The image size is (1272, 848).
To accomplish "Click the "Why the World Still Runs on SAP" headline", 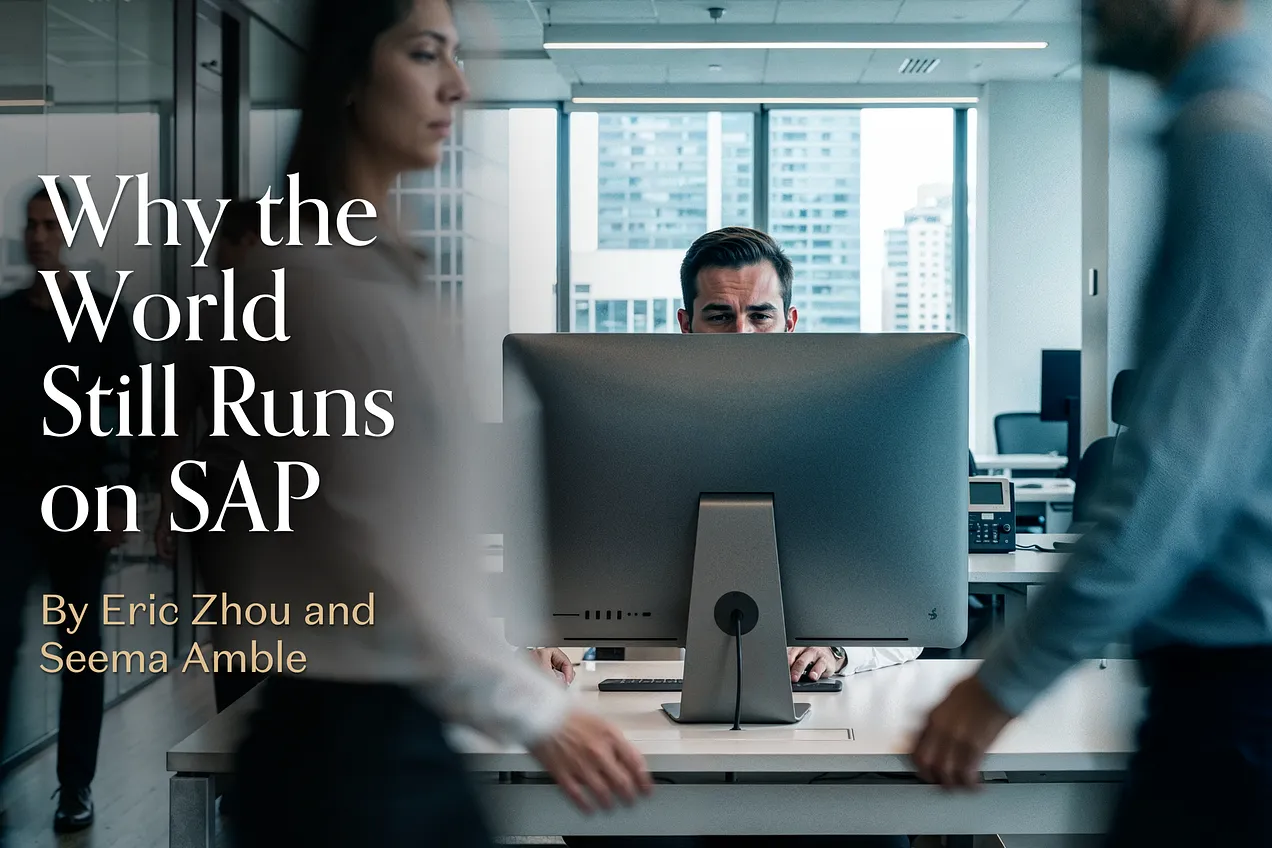I will point(215,355).
